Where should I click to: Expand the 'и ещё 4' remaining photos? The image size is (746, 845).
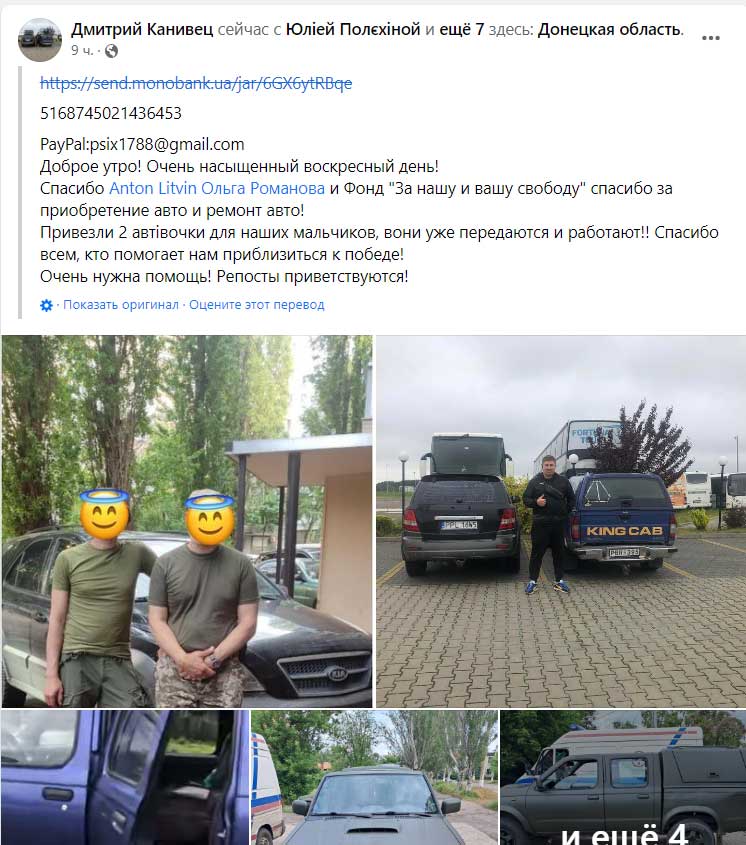623,778
